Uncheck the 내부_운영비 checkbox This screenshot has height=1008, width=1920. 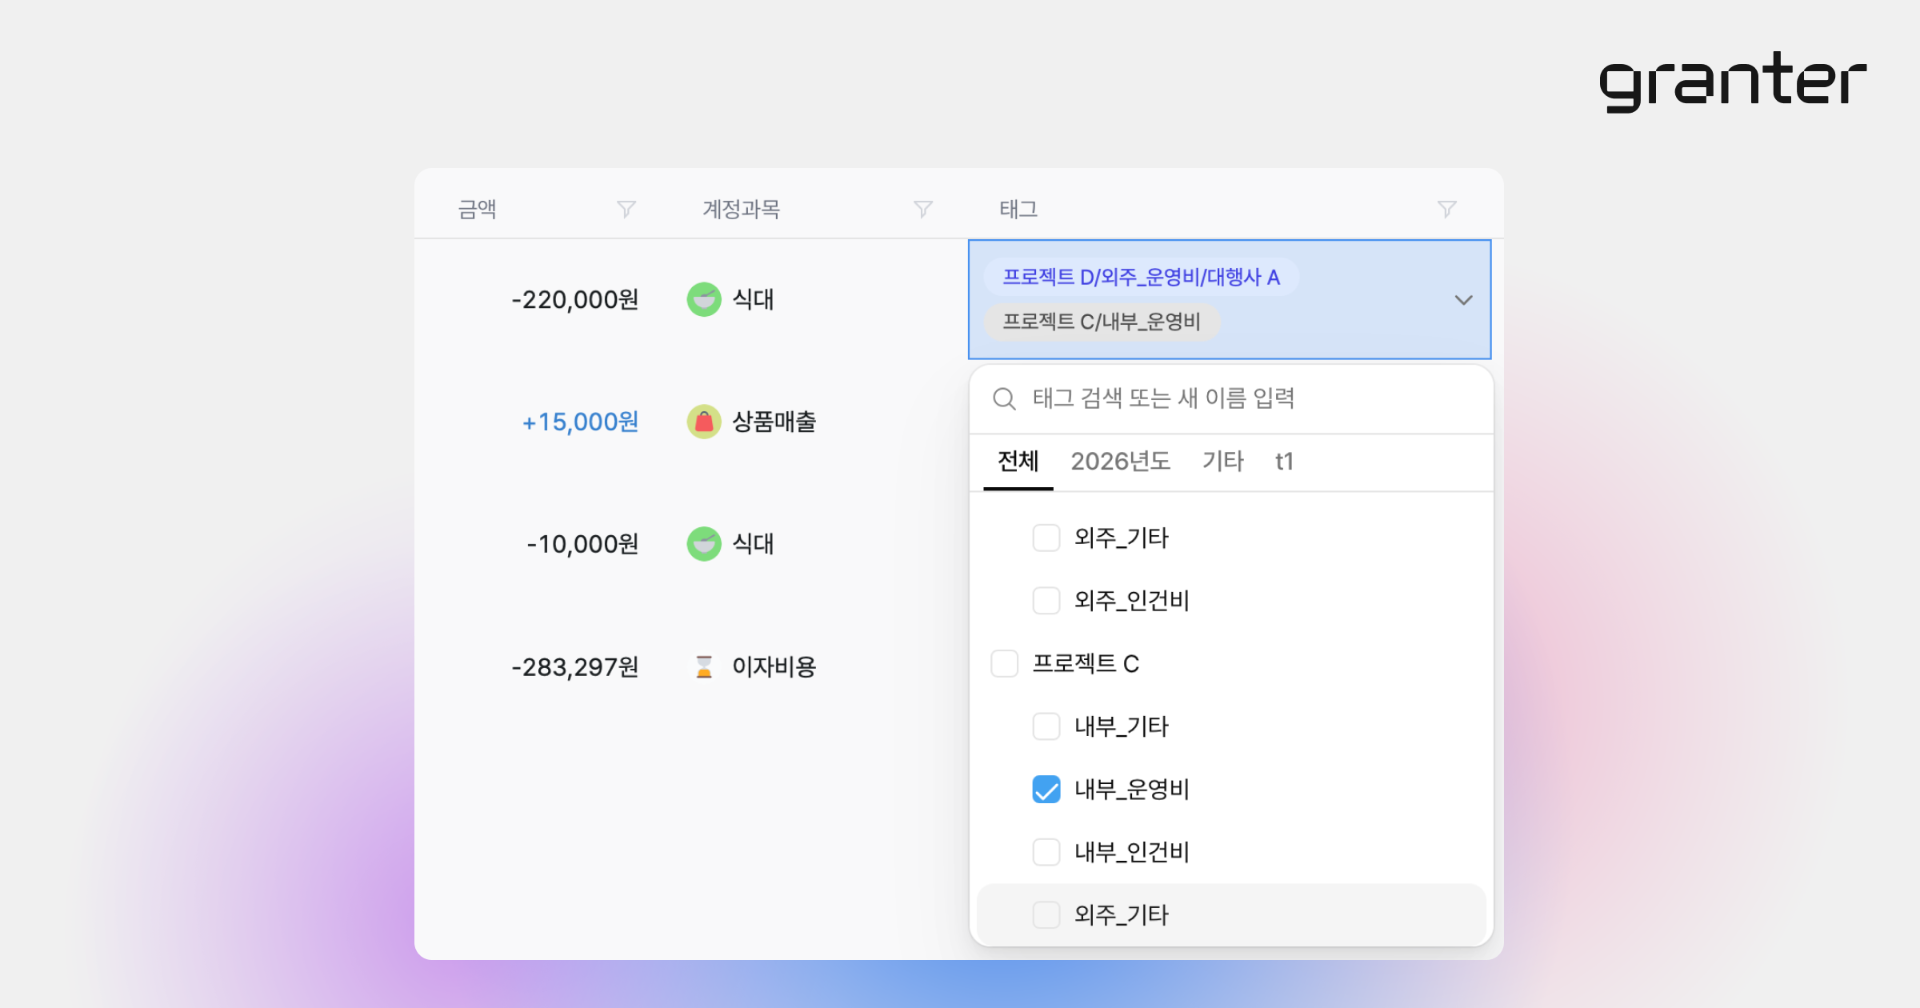click(x=1046, y=789)
